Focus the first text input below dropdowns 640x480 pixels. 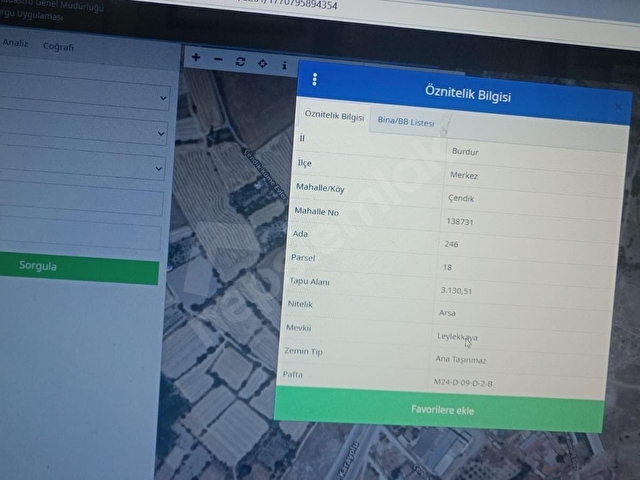tap(81, 199)
